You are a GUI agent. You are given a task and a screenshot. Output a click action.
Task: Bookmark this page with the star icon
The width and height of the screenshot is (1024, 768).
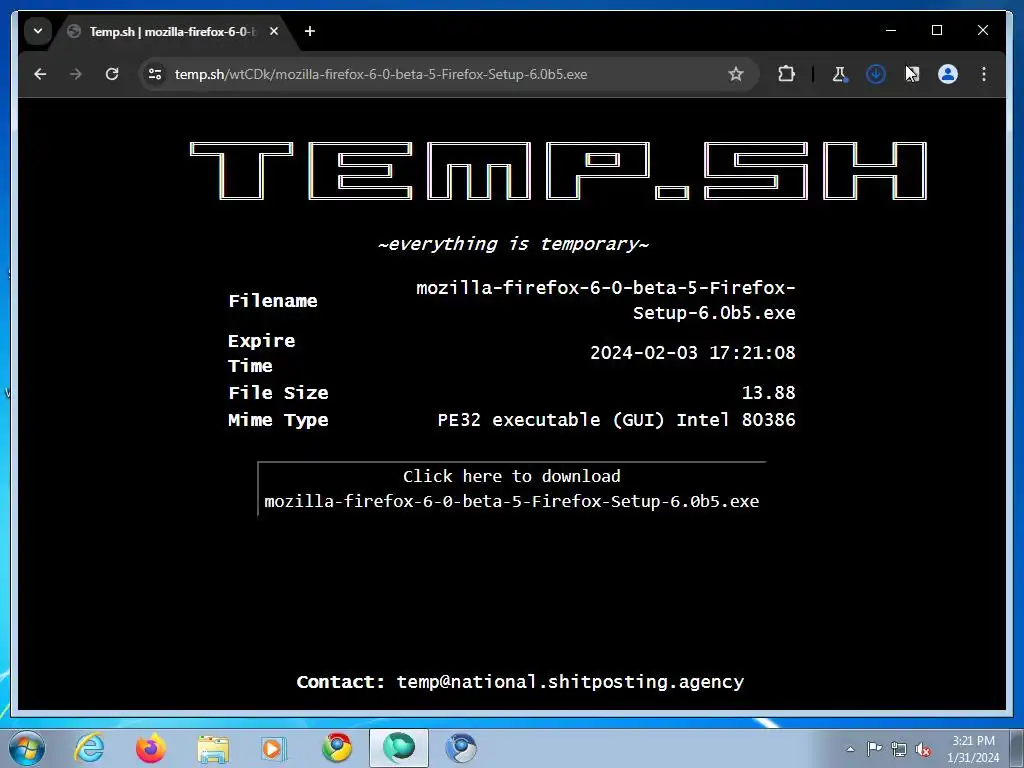[736, 74]
